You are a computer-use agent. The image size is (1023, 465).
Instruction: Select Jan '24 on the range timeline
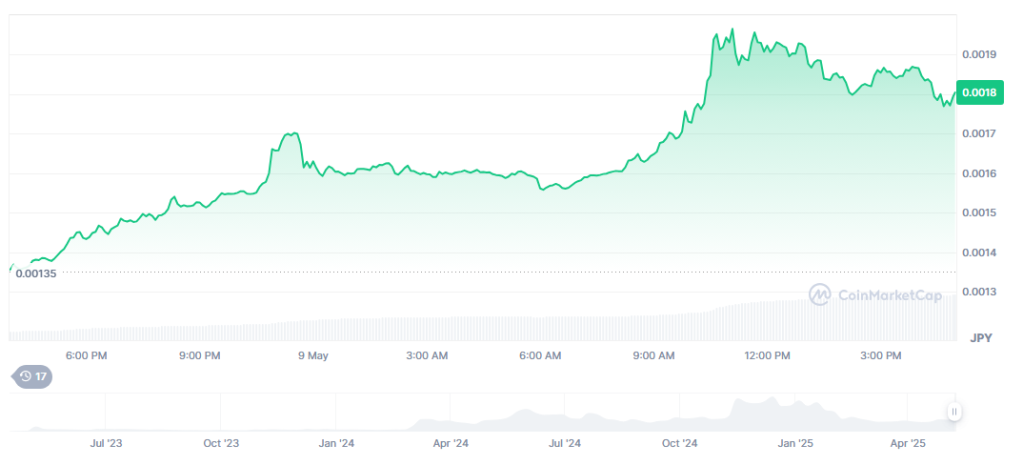pos(336,442)
